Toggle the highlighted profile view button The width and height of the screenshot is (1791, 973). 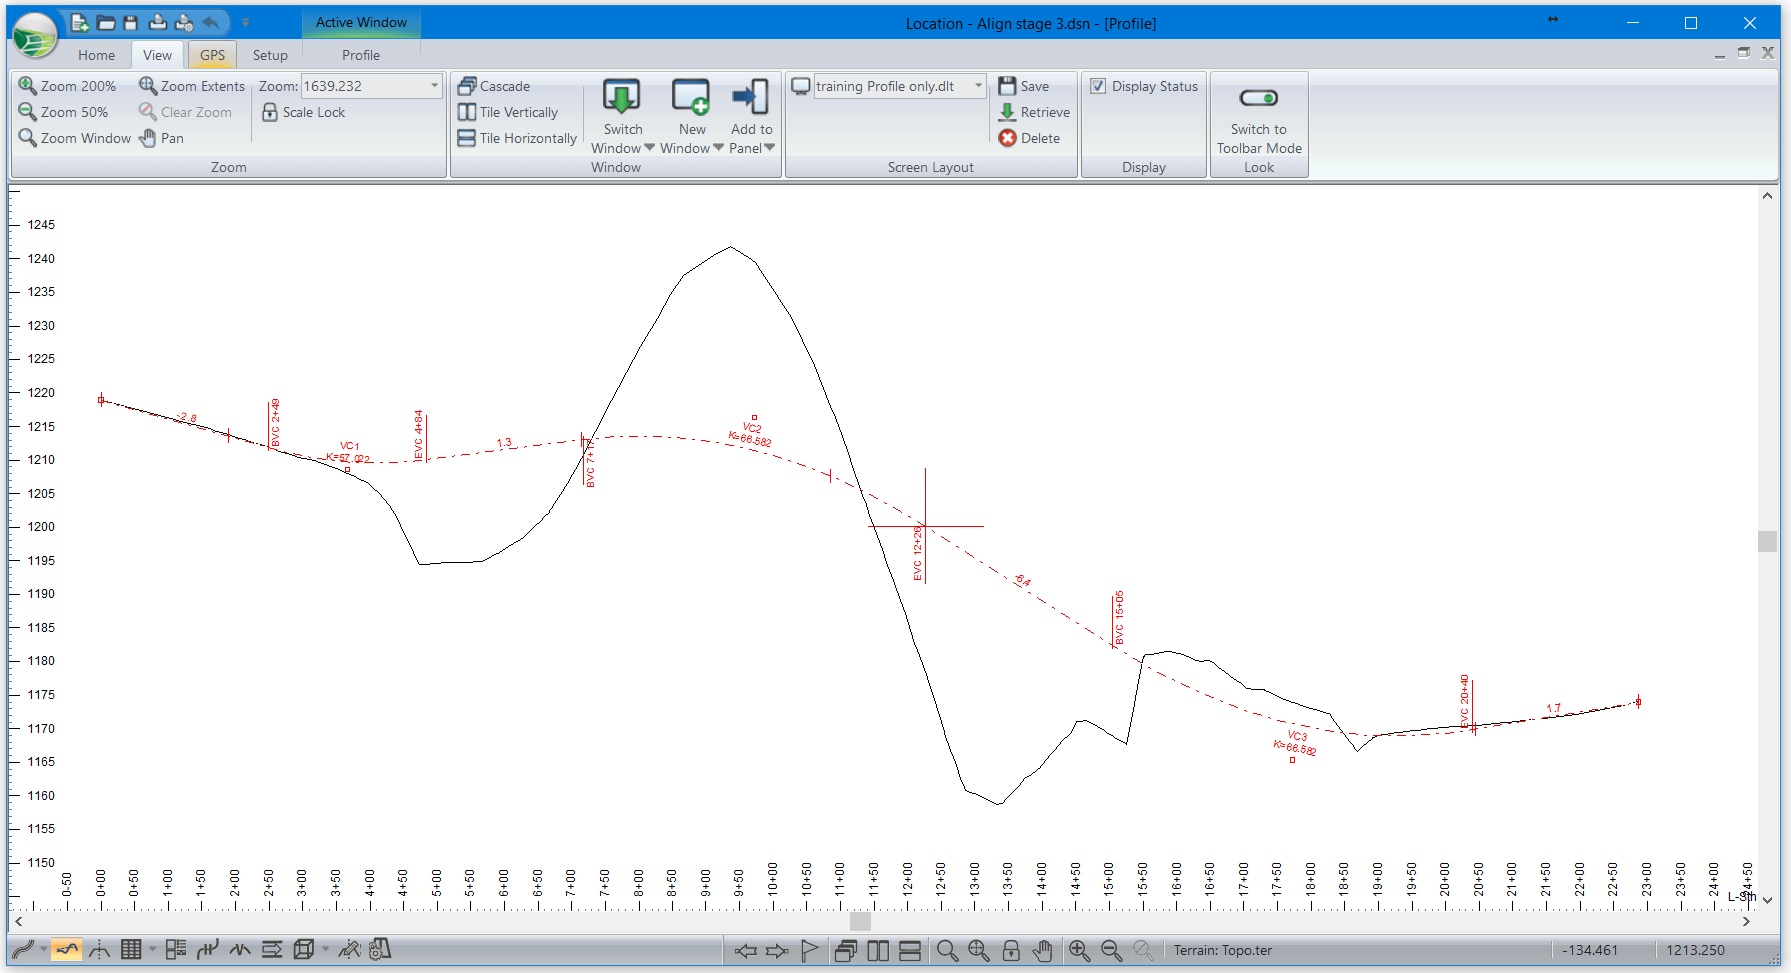tap(67, 950)
